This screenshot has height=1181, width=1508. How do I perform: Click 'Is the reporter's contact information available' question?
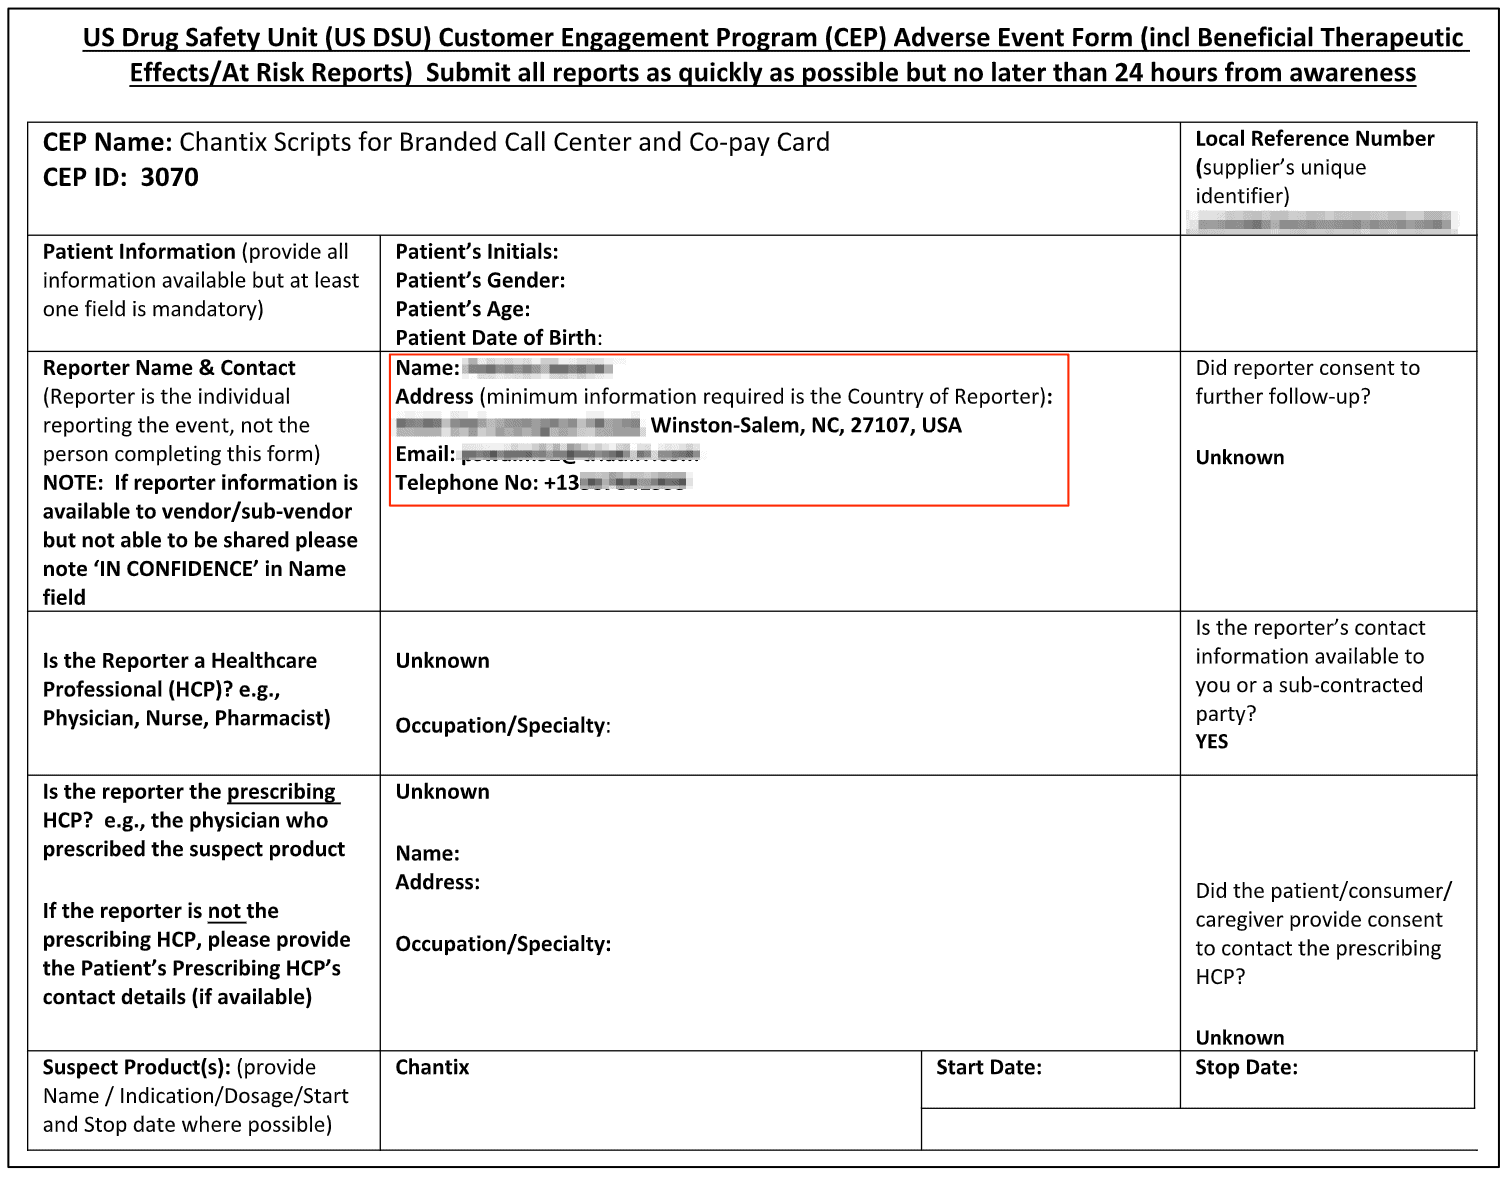pos(1310,670)
